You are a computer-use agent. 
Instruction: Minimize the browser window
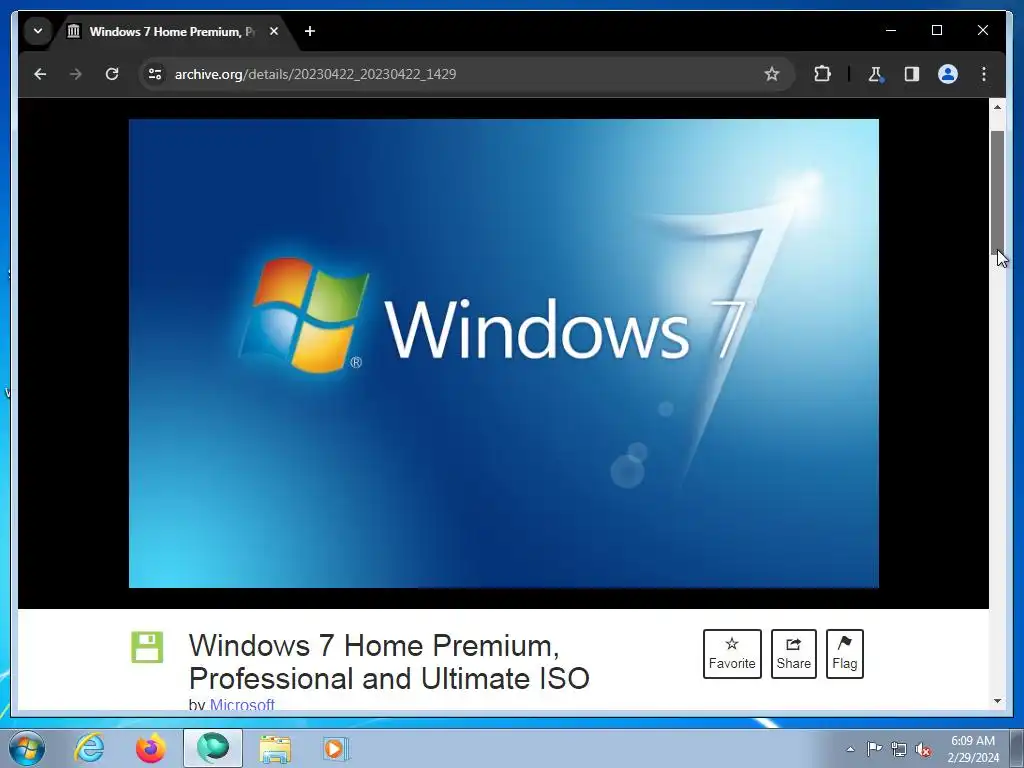click(x=891, y=30)
